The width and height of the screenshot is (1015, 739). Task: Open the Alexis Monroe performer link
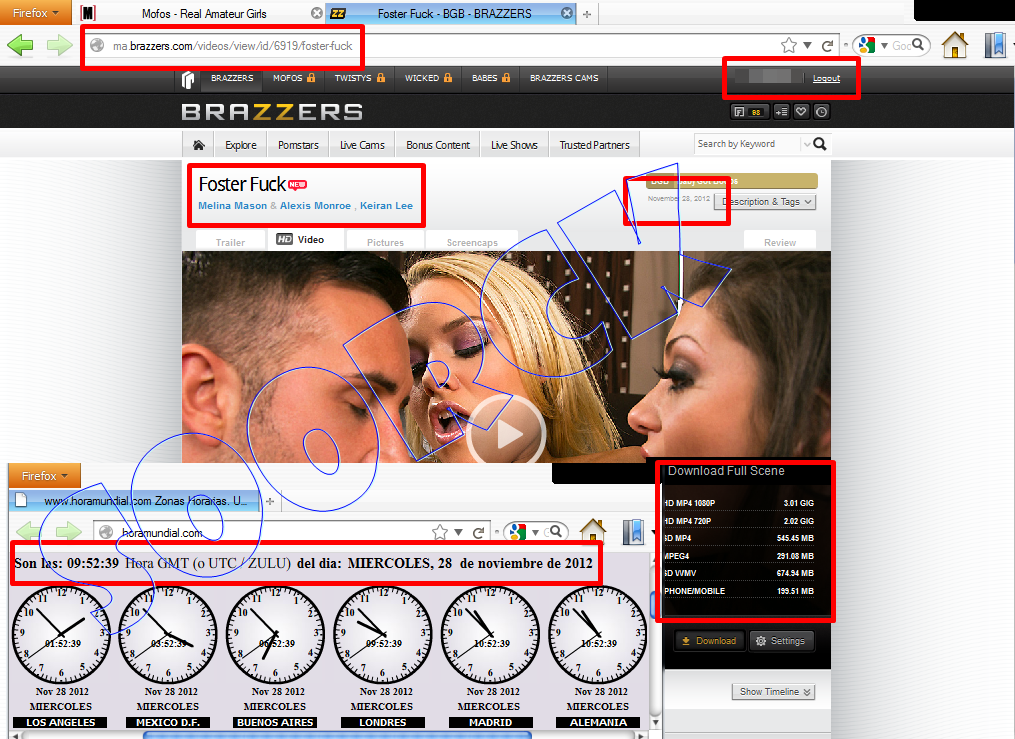(x=315, y=206)
